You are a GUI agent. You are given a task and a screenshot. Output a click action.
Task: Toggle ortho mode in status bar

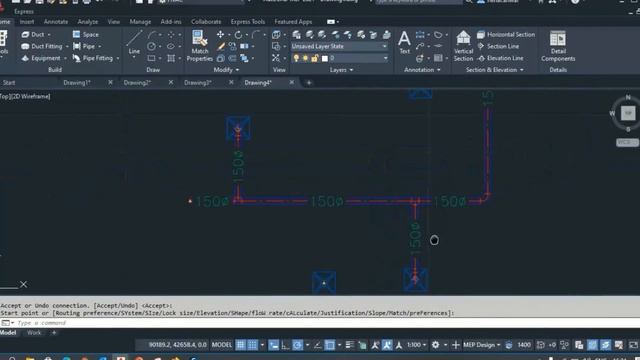coord(285,345)
